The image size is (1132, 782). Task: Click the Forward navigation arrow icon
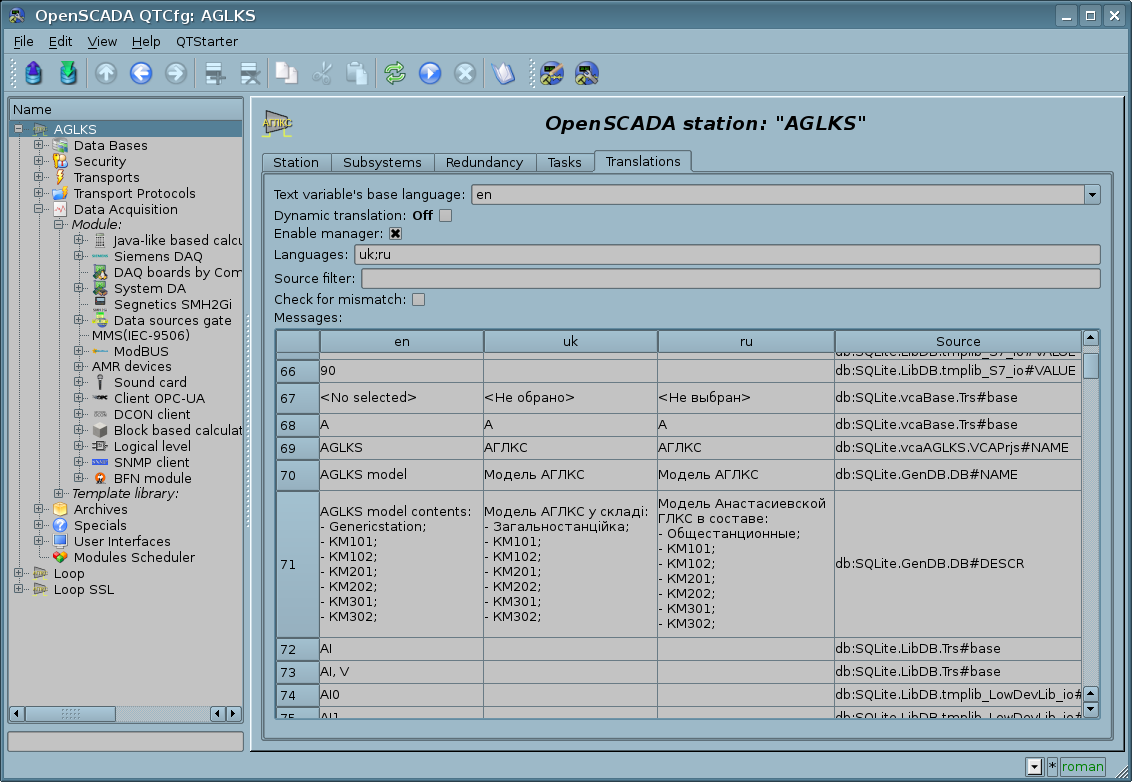175,73
